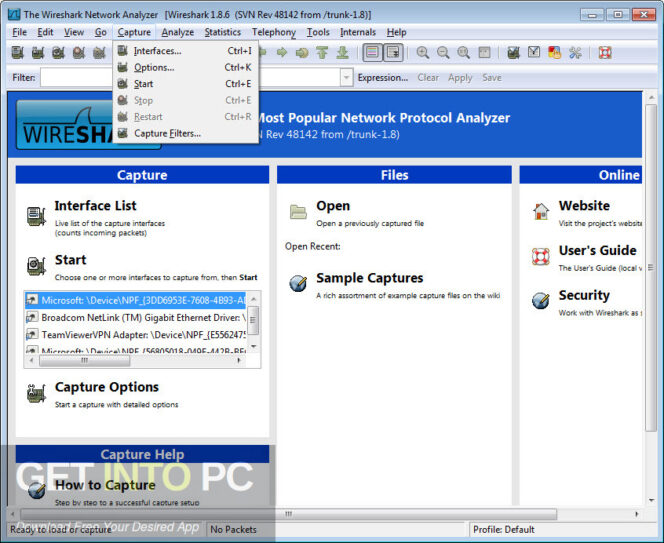Click the Zoom 100% magnifier icon

pyautogui.click(x=463, y=53)
